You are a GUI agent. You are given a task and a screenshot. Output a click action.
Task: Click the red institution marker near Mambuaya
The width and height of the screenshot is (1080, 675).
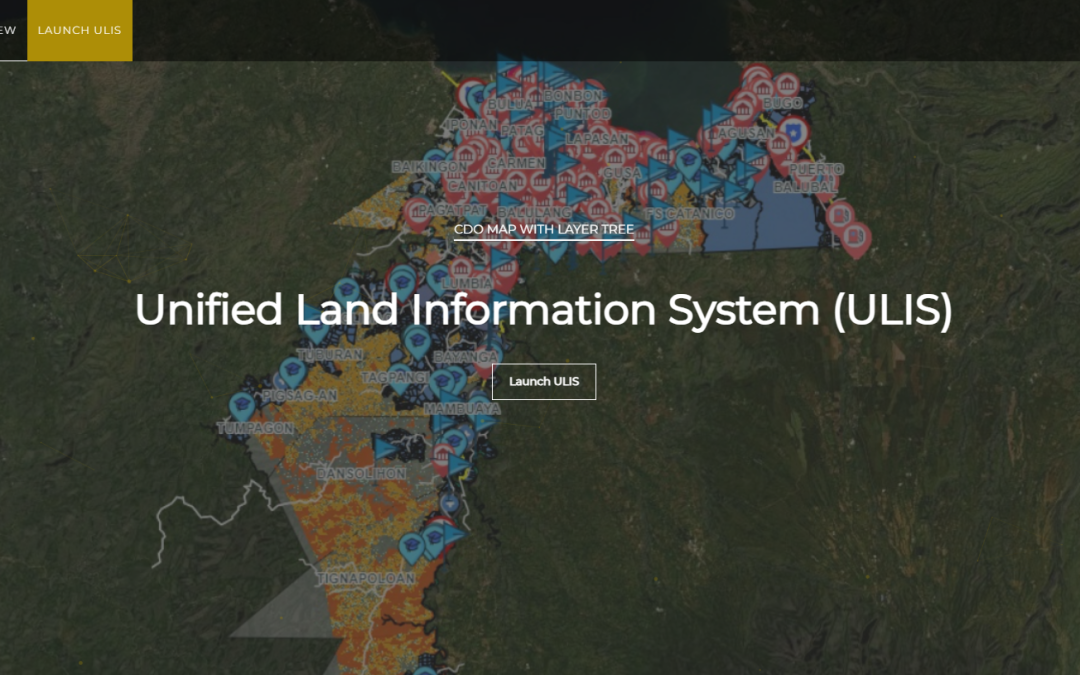click(x=441, y=454)
